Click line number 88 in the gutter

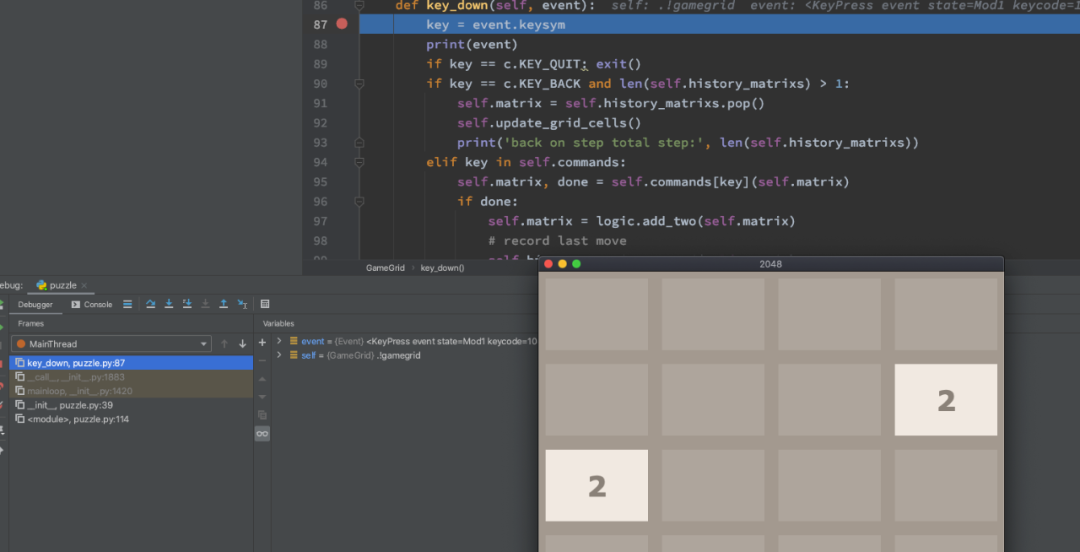pos(320,44)
